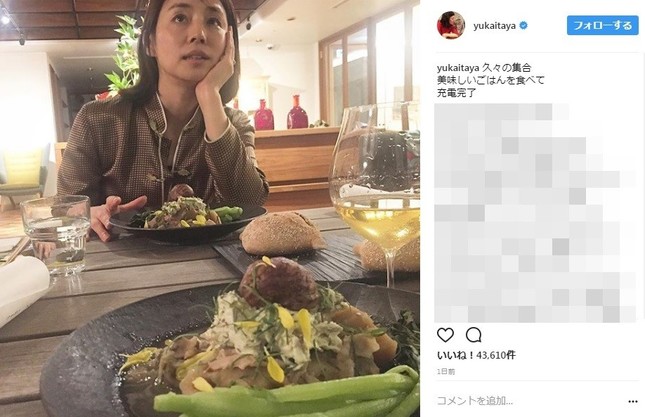645x417 pixels.
Task: Follow the account with フォローする button
Action: (602, 25)
